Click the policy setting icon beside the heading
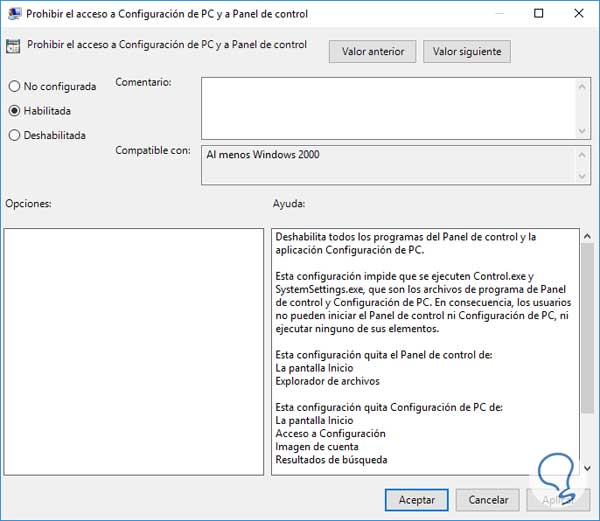The image size is (600, 521). 14,46
